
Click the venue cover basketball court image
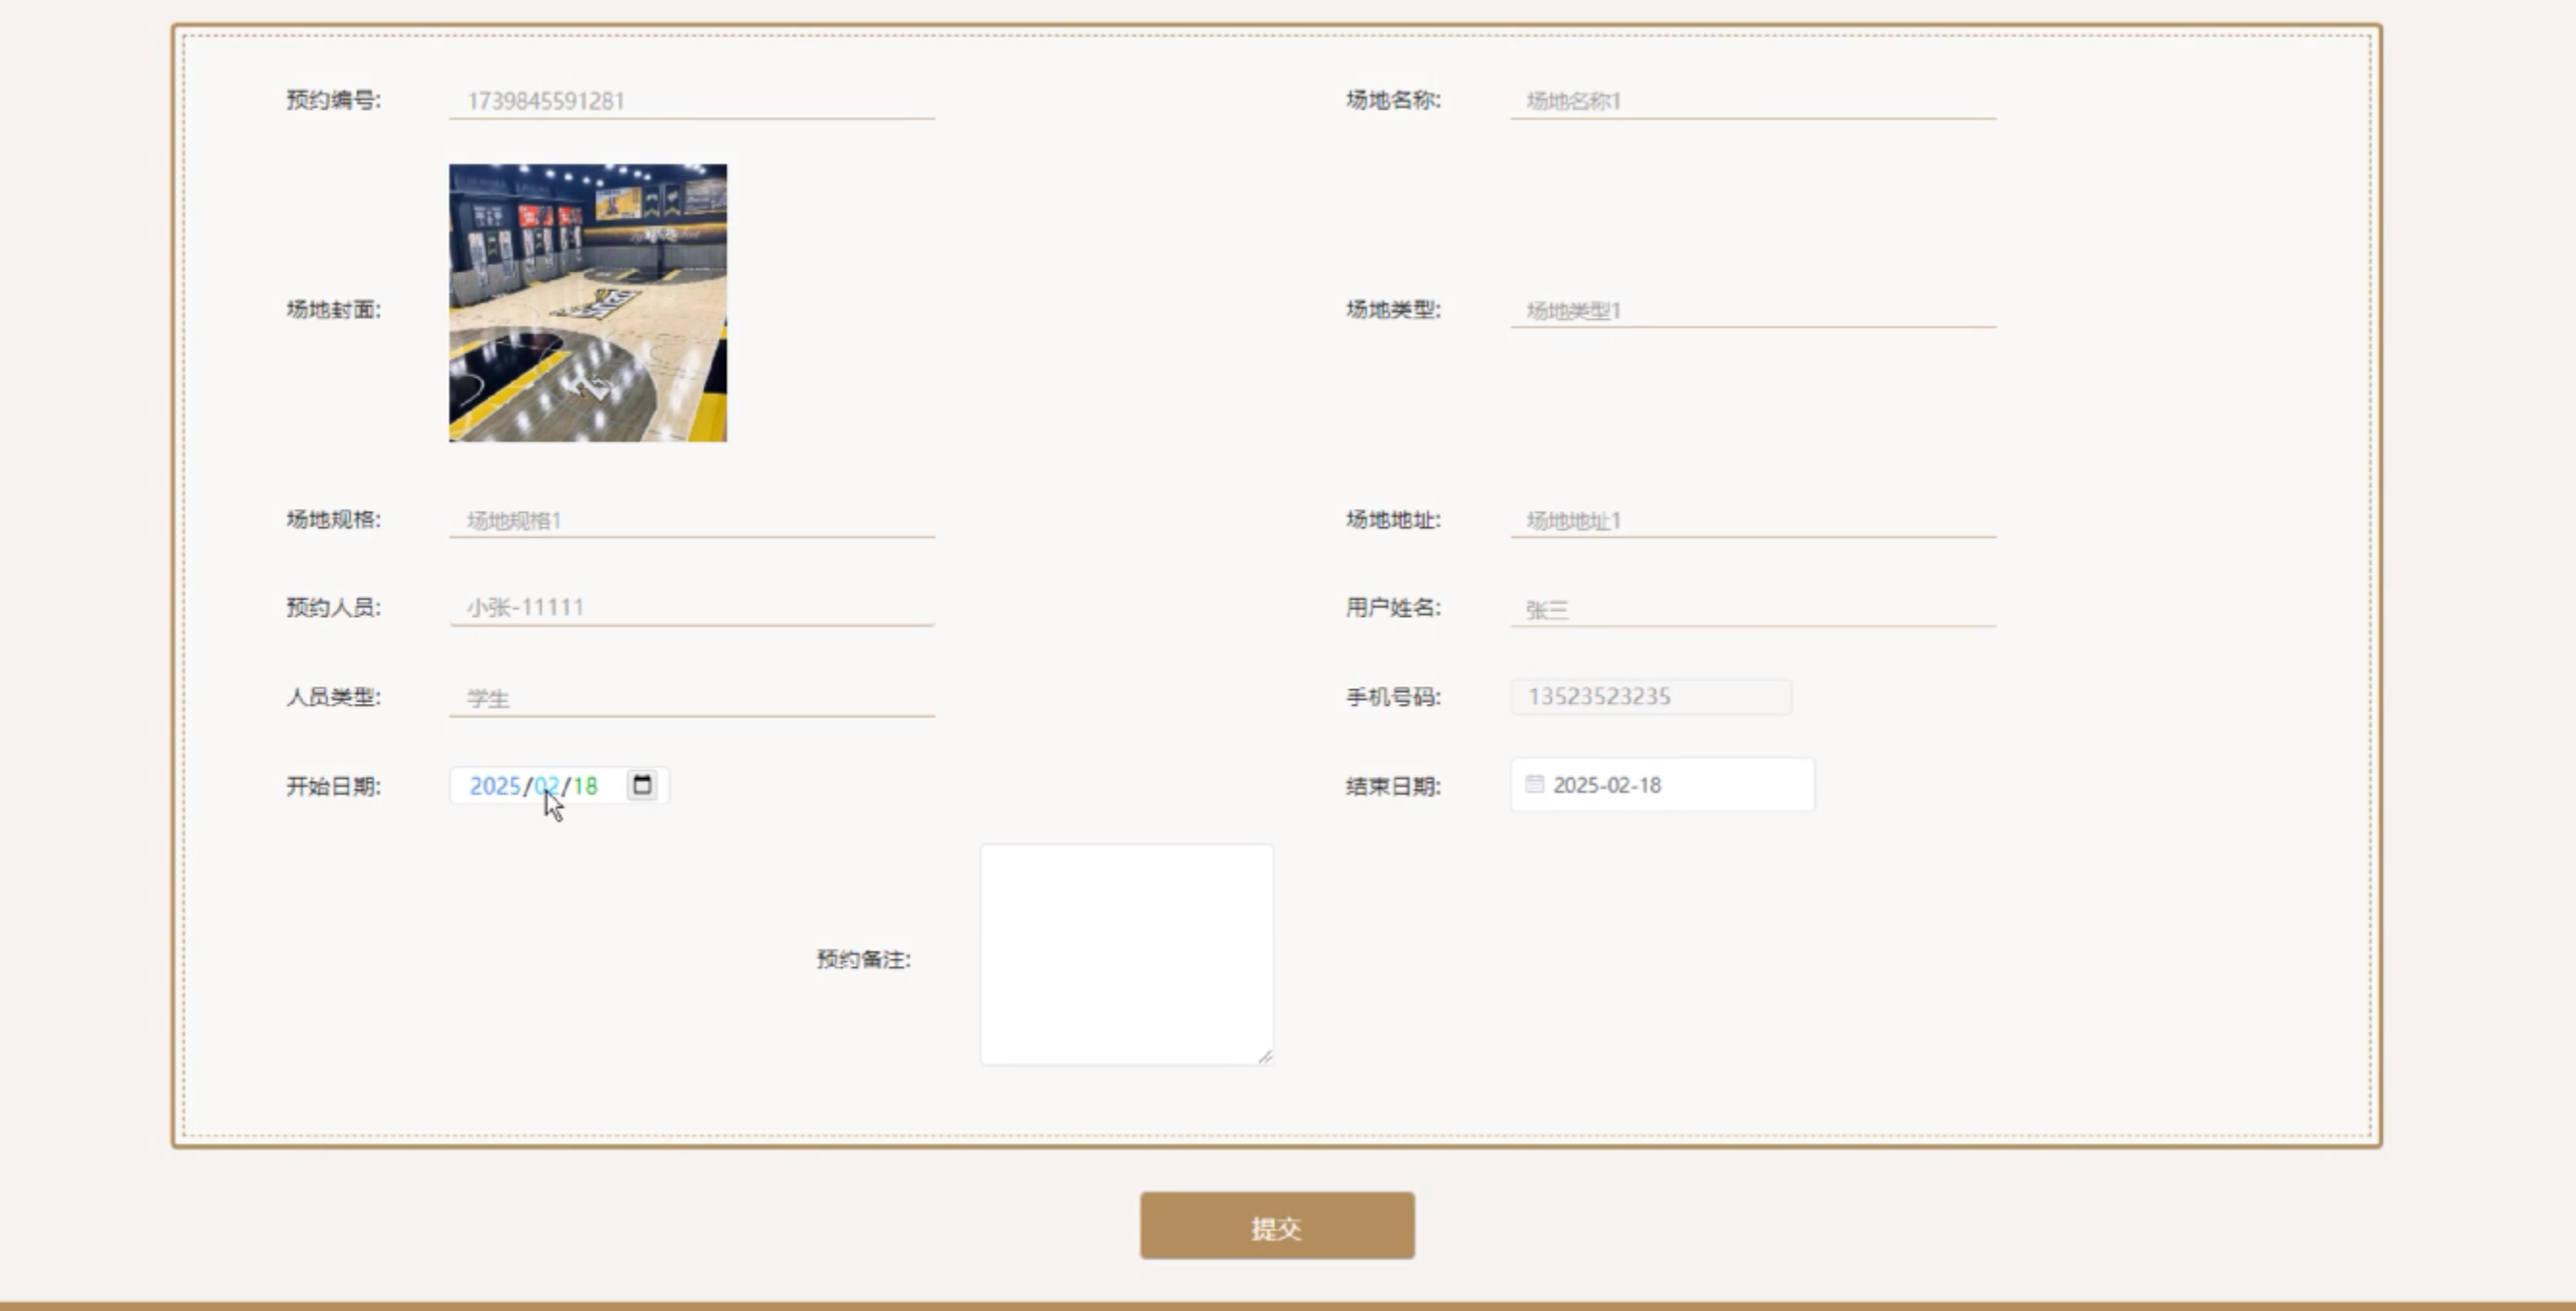588,303
